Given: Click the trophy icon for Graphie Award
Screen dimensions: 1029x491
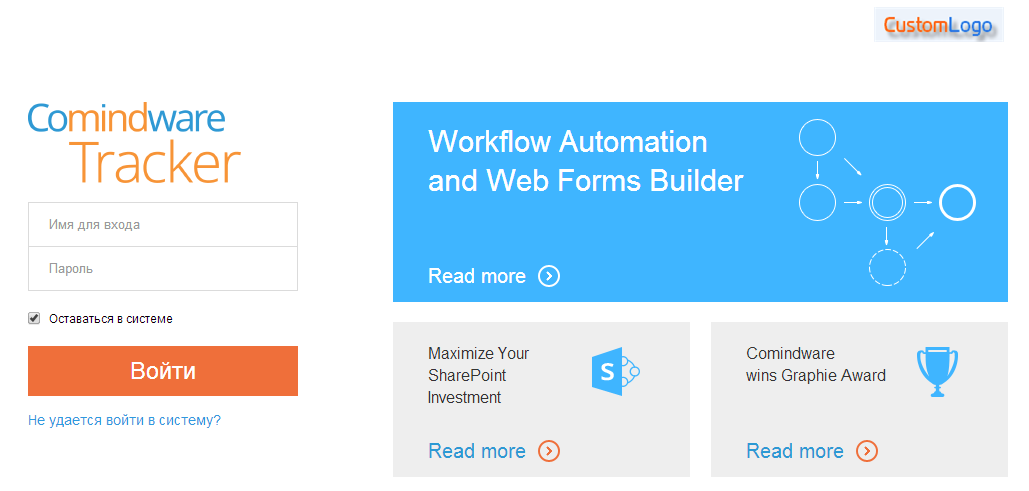Looking at the screenshot, I should pyautogui.click(x=936, y=373).
